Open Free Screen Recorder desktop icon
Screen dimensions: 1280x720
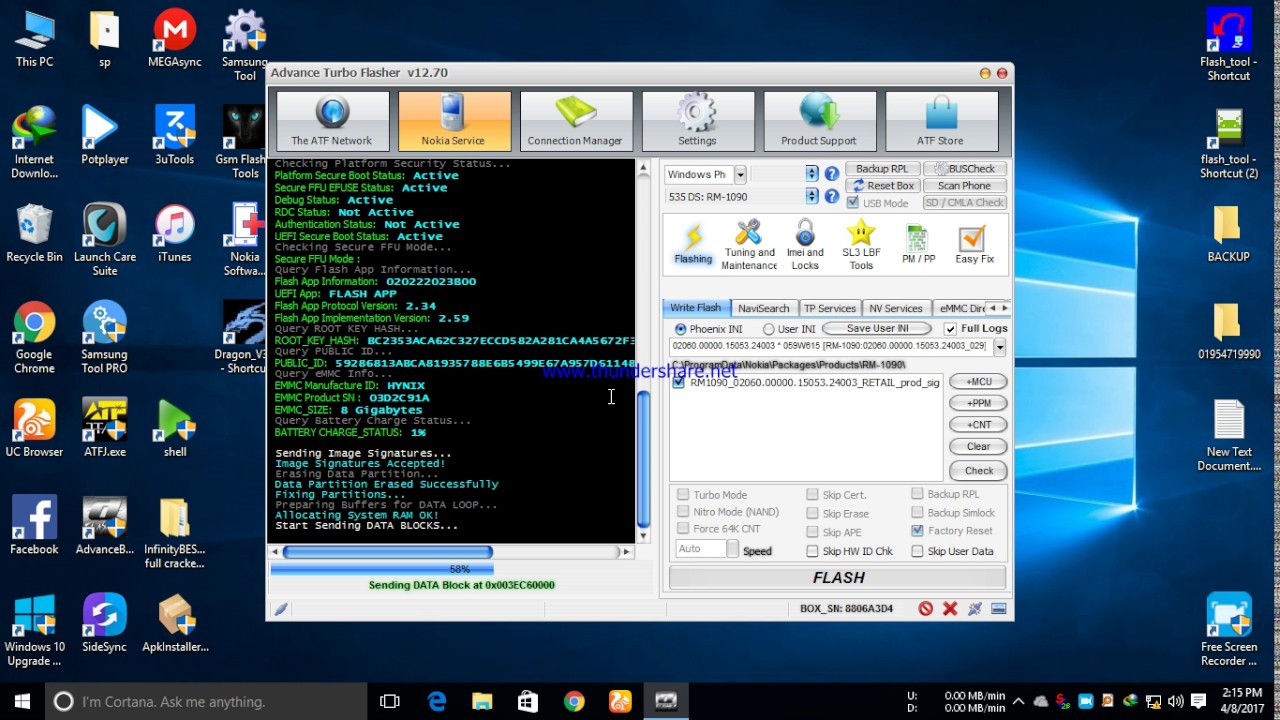(x=1229, y=630)
